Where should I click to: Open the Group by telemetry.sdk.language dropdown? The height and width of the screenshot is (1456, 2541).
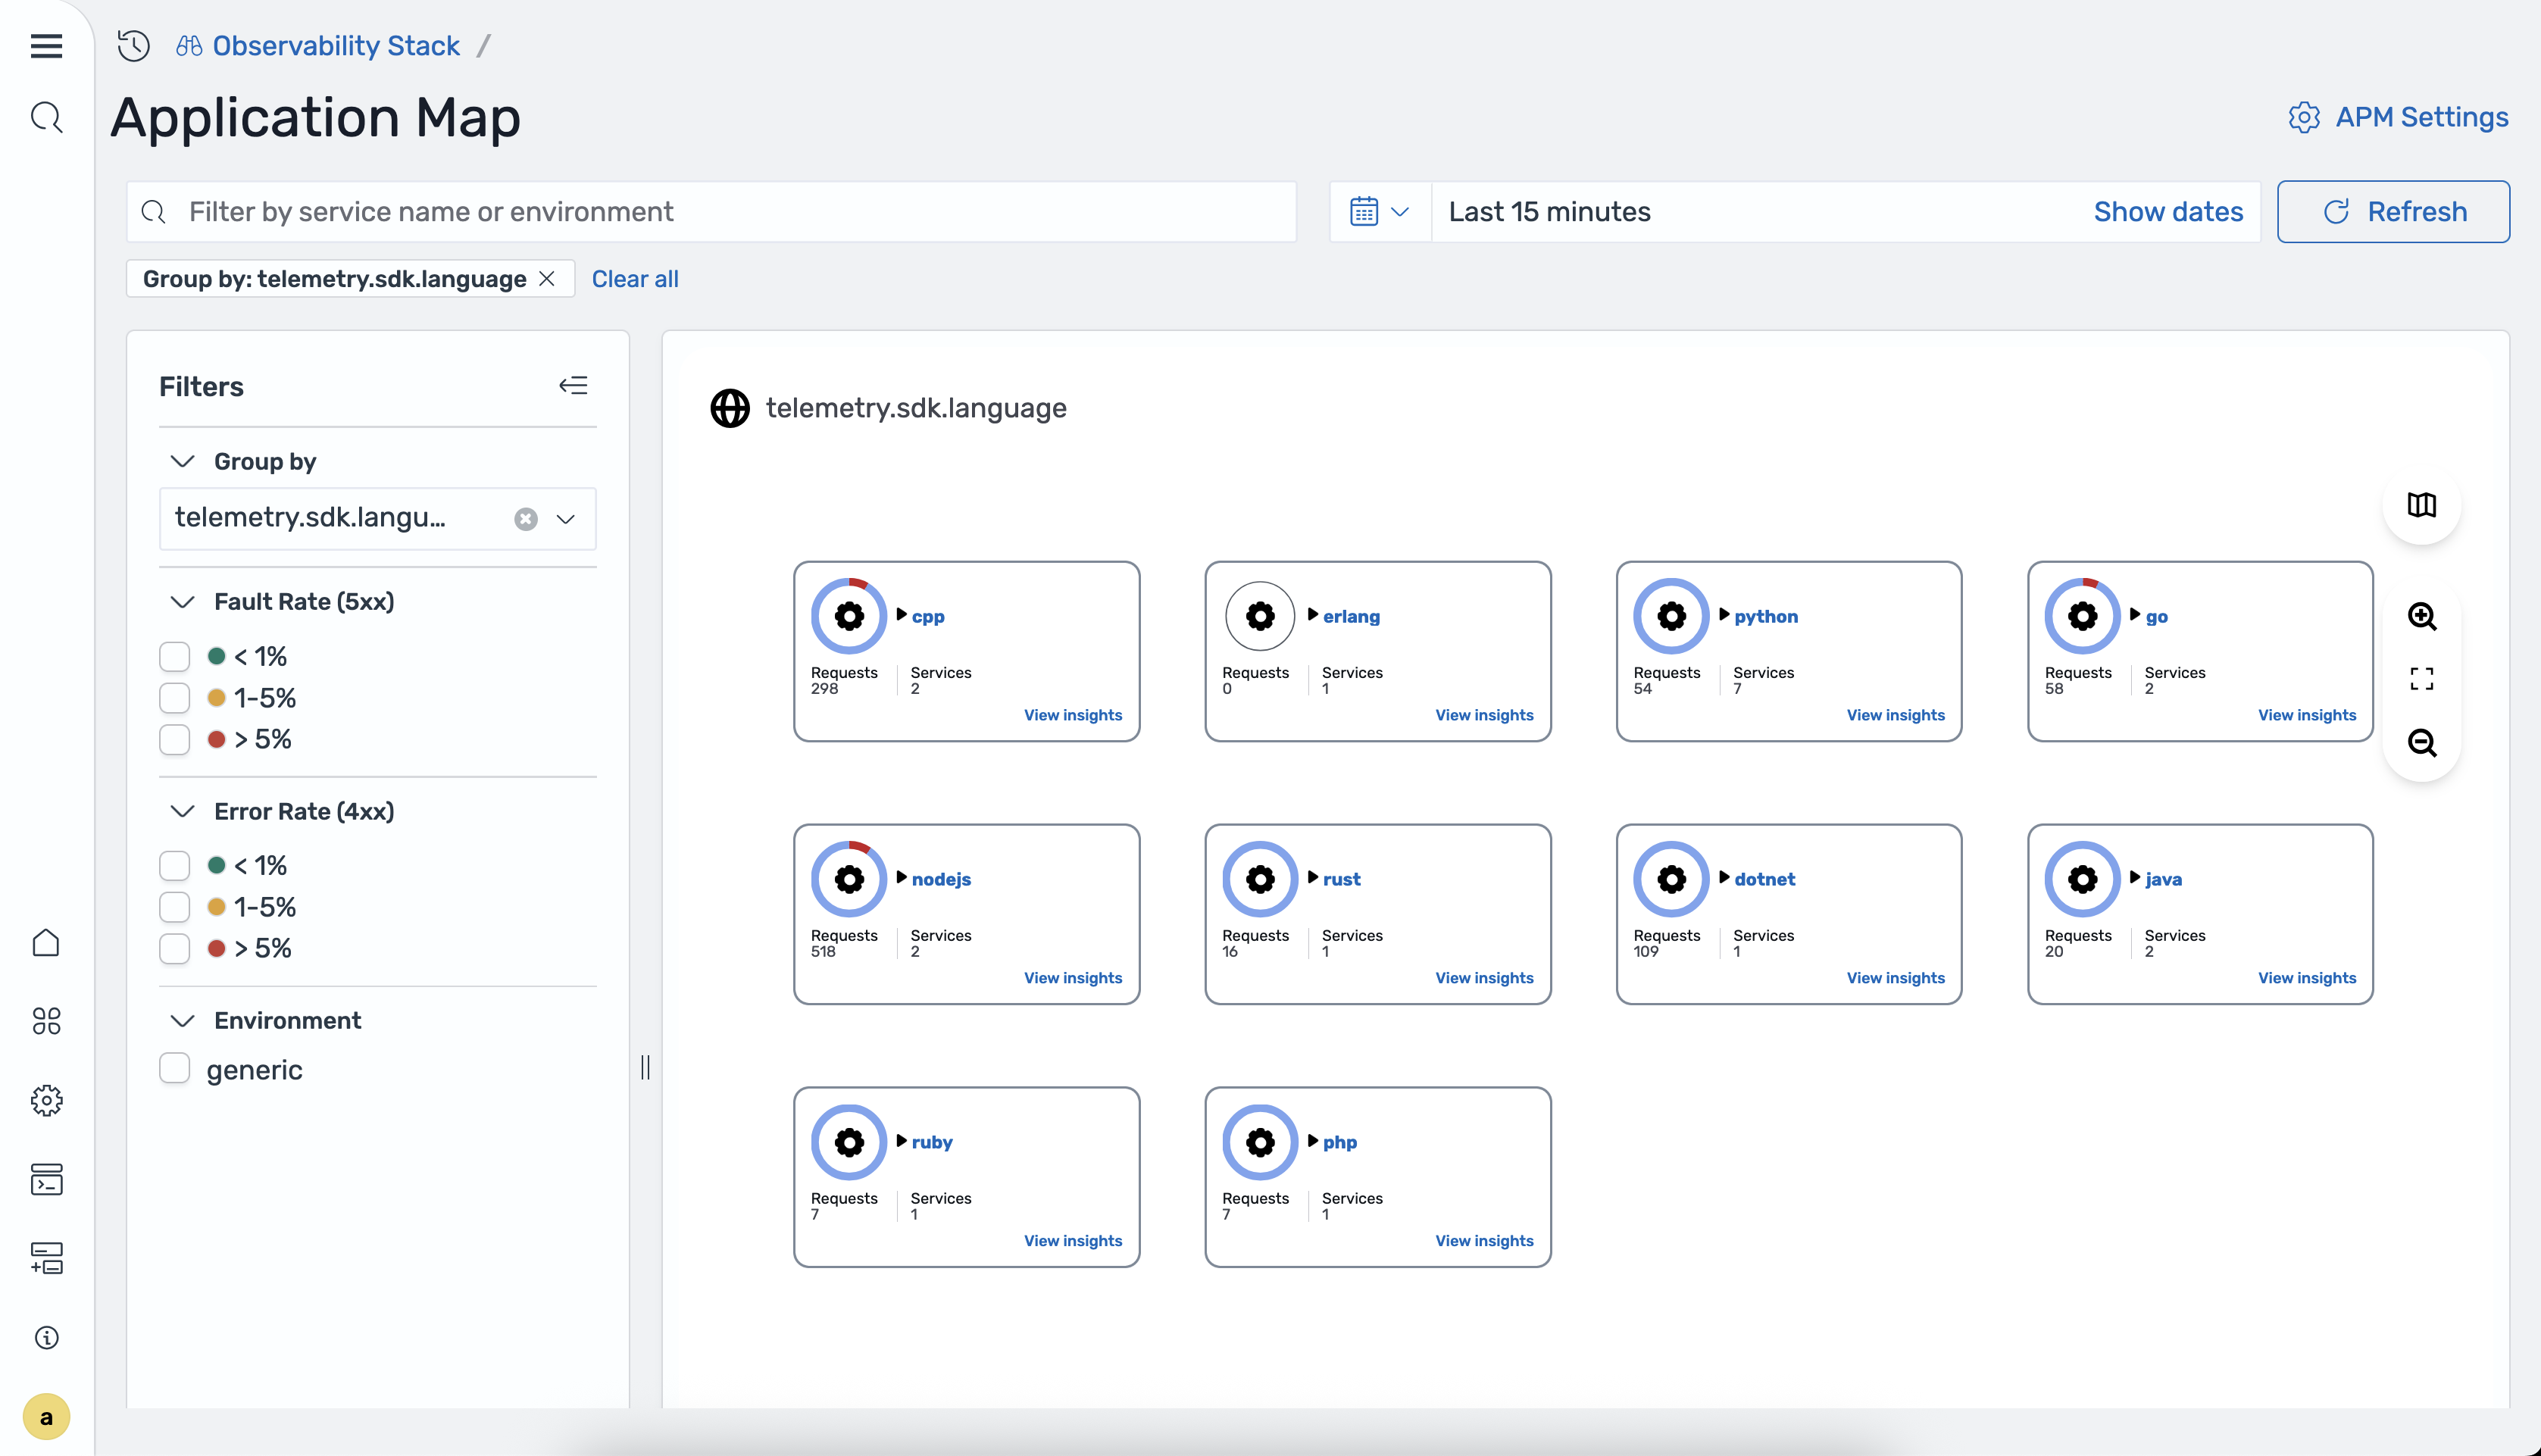(566, 519)
